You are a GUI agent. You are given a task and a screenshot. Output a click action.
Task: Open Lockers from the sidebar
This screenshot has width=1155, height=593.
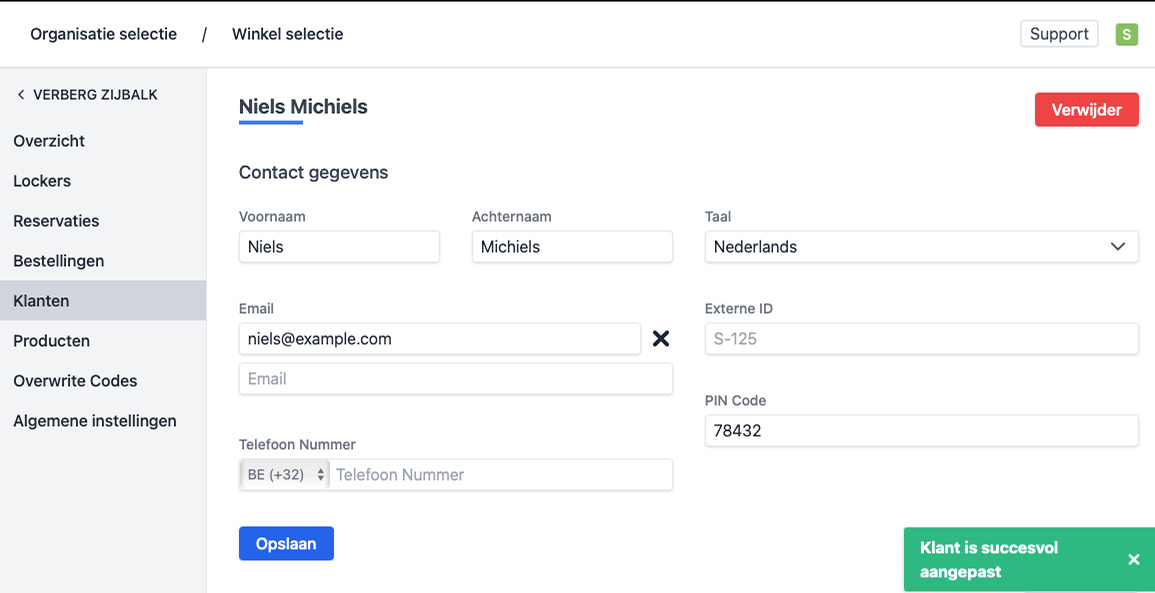click(42, 181)
